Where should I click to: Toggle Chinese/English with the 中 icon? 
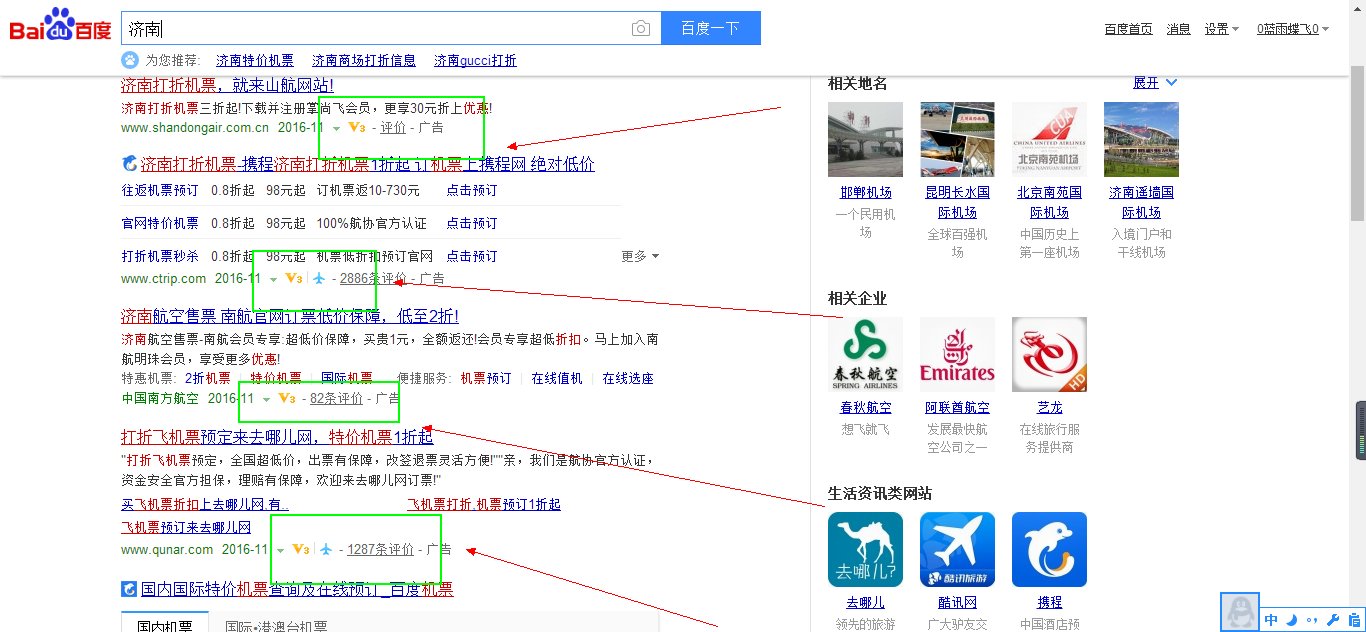1271,619
